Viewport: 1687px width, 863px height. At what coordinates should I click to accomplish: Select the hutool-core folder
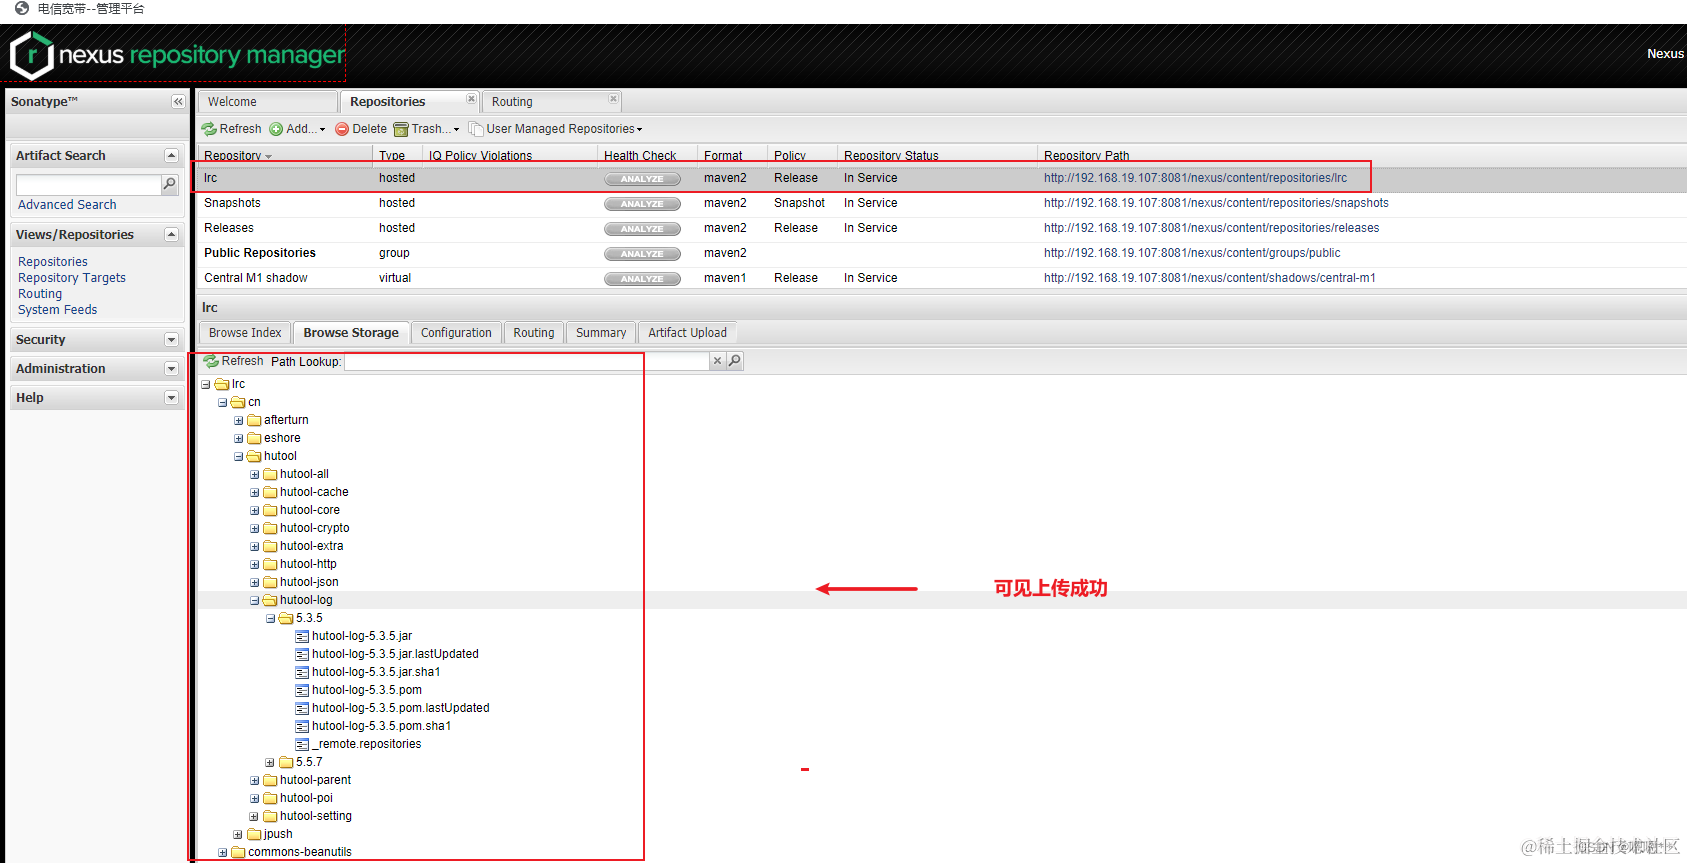[309, 510]
